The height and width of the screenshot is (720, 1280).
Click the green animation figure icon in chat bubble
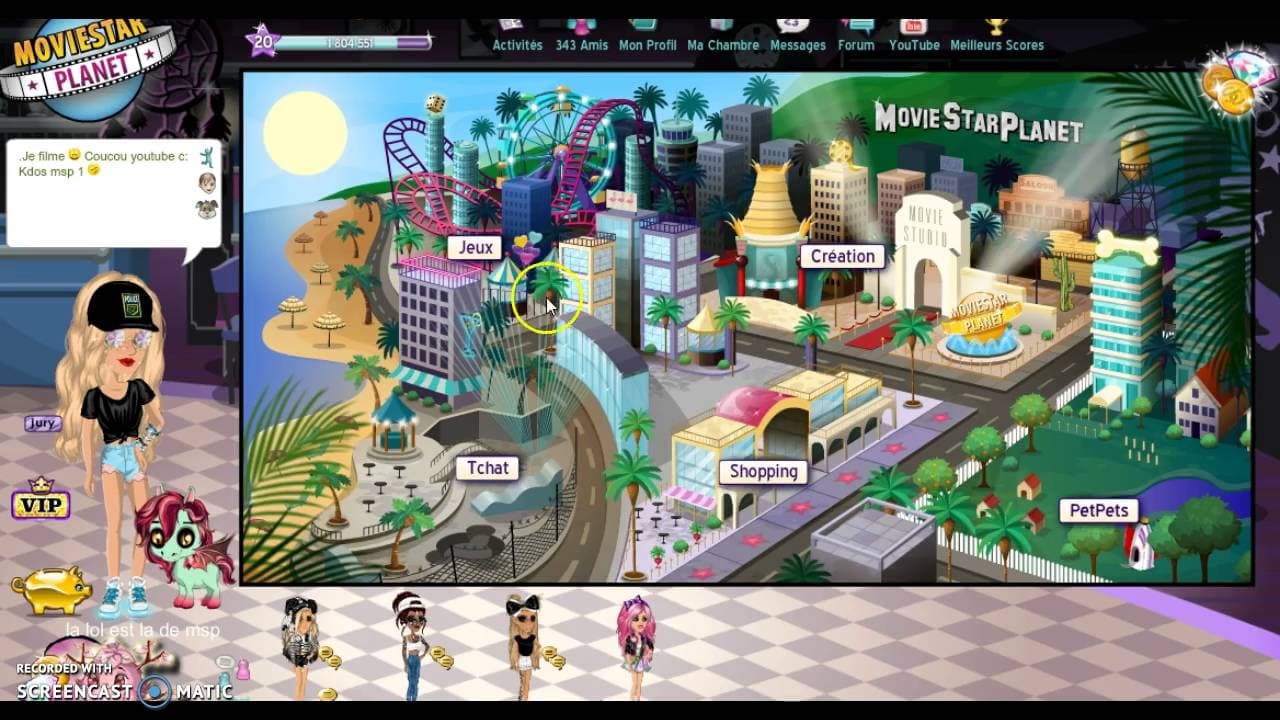(206, 157)
